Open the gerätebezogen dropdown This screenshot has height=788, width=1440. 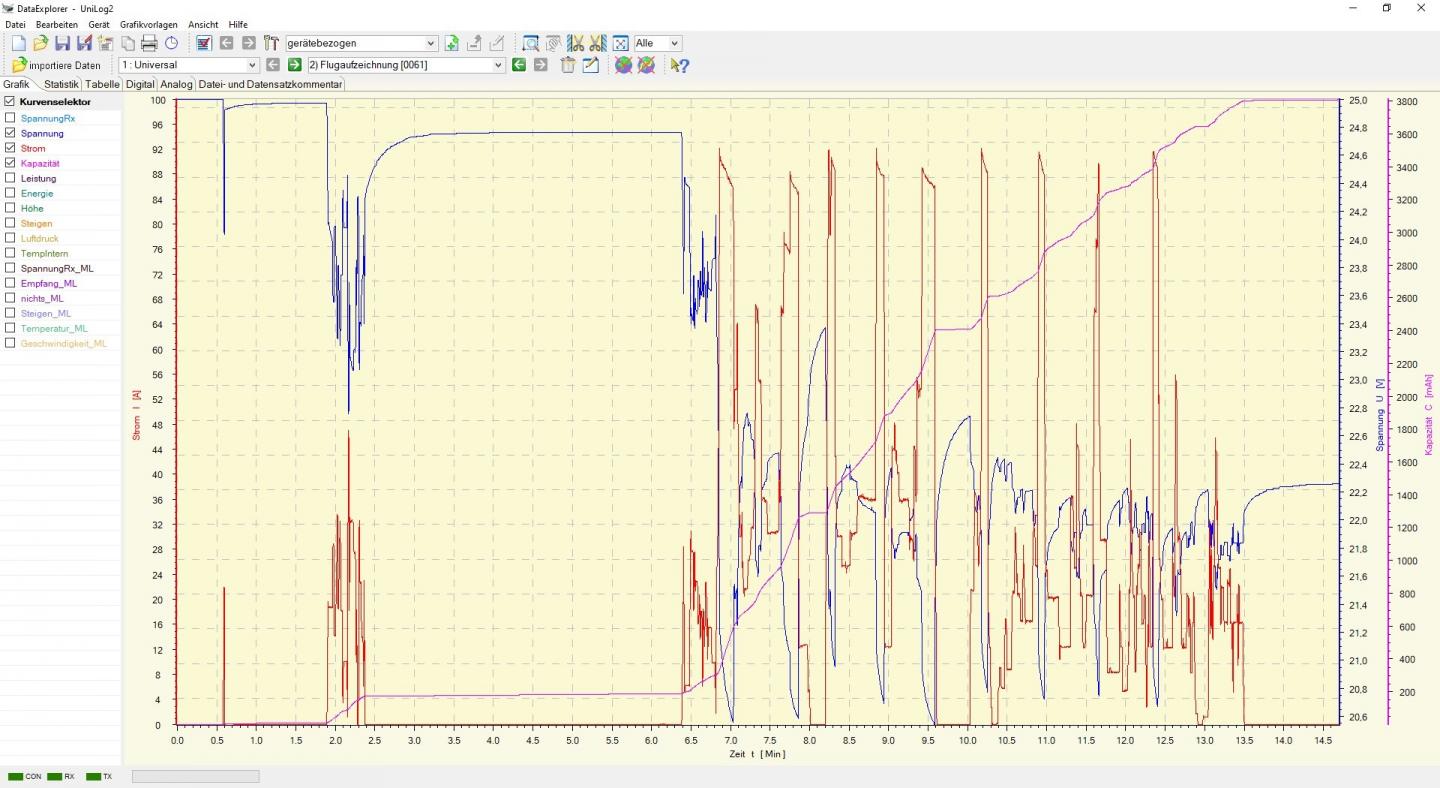point(362,43)
